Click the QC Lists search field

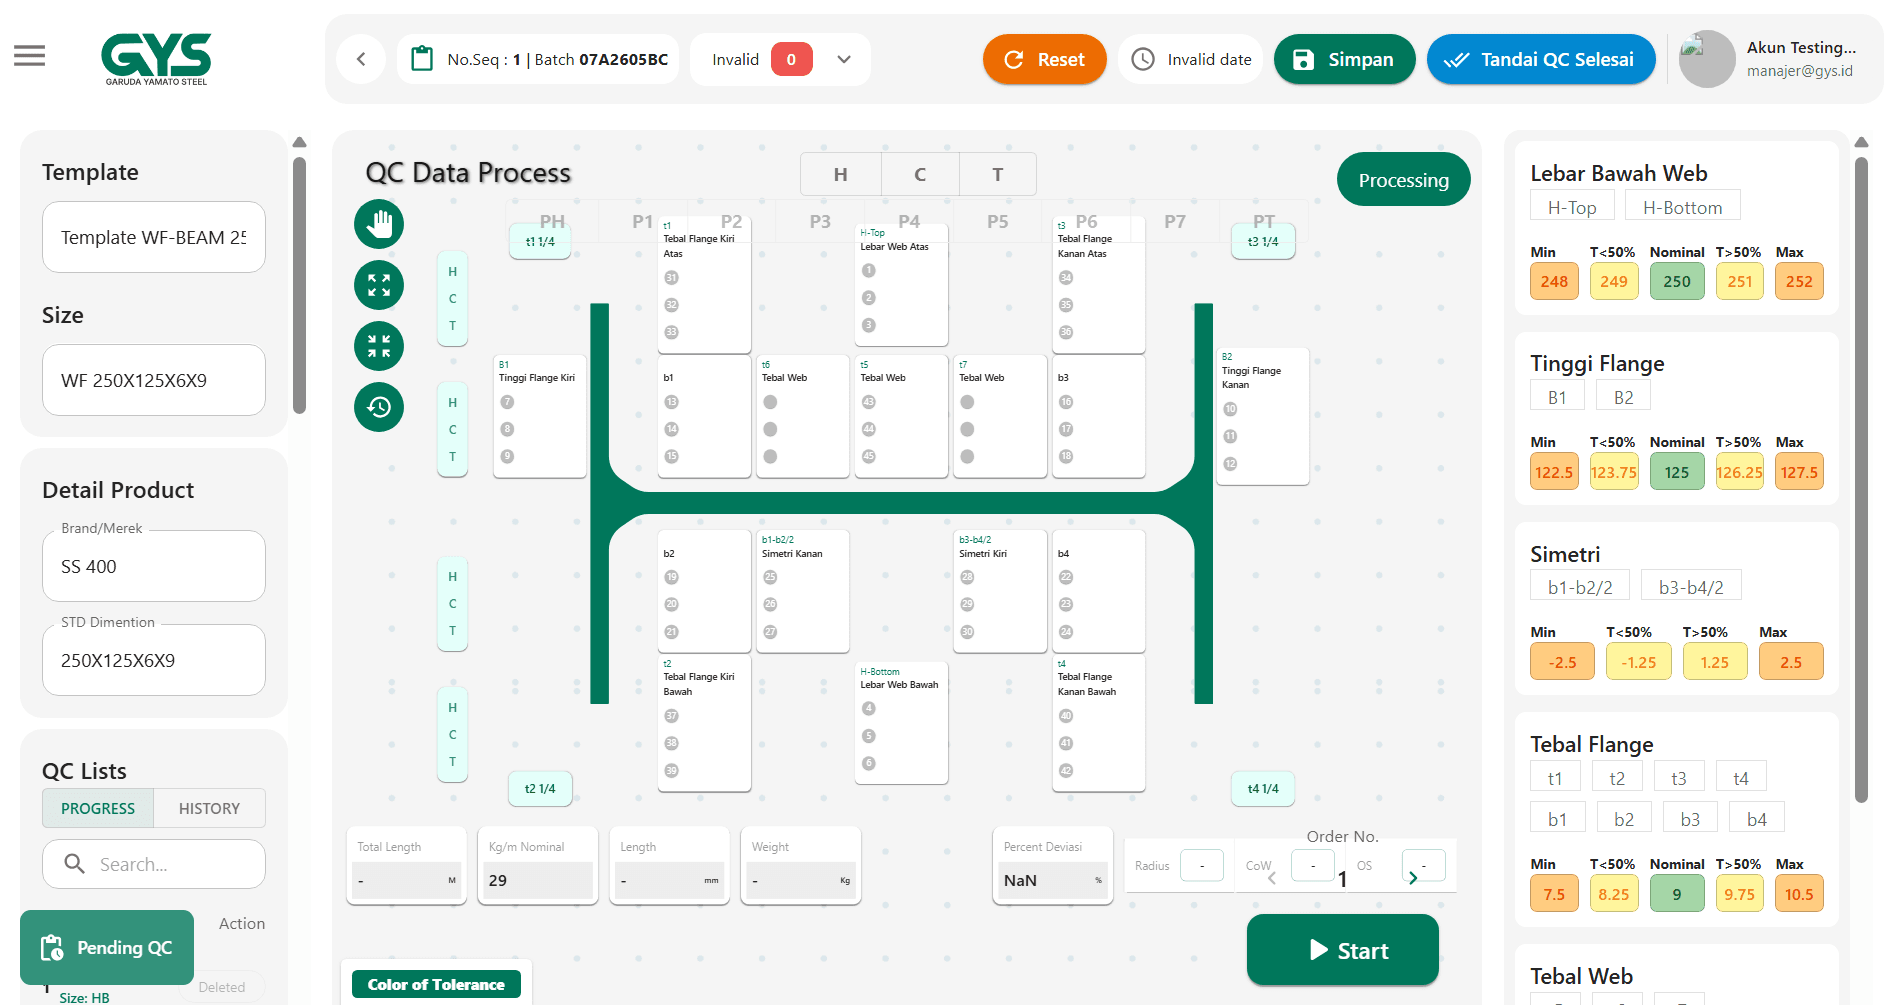pos(154,864)
